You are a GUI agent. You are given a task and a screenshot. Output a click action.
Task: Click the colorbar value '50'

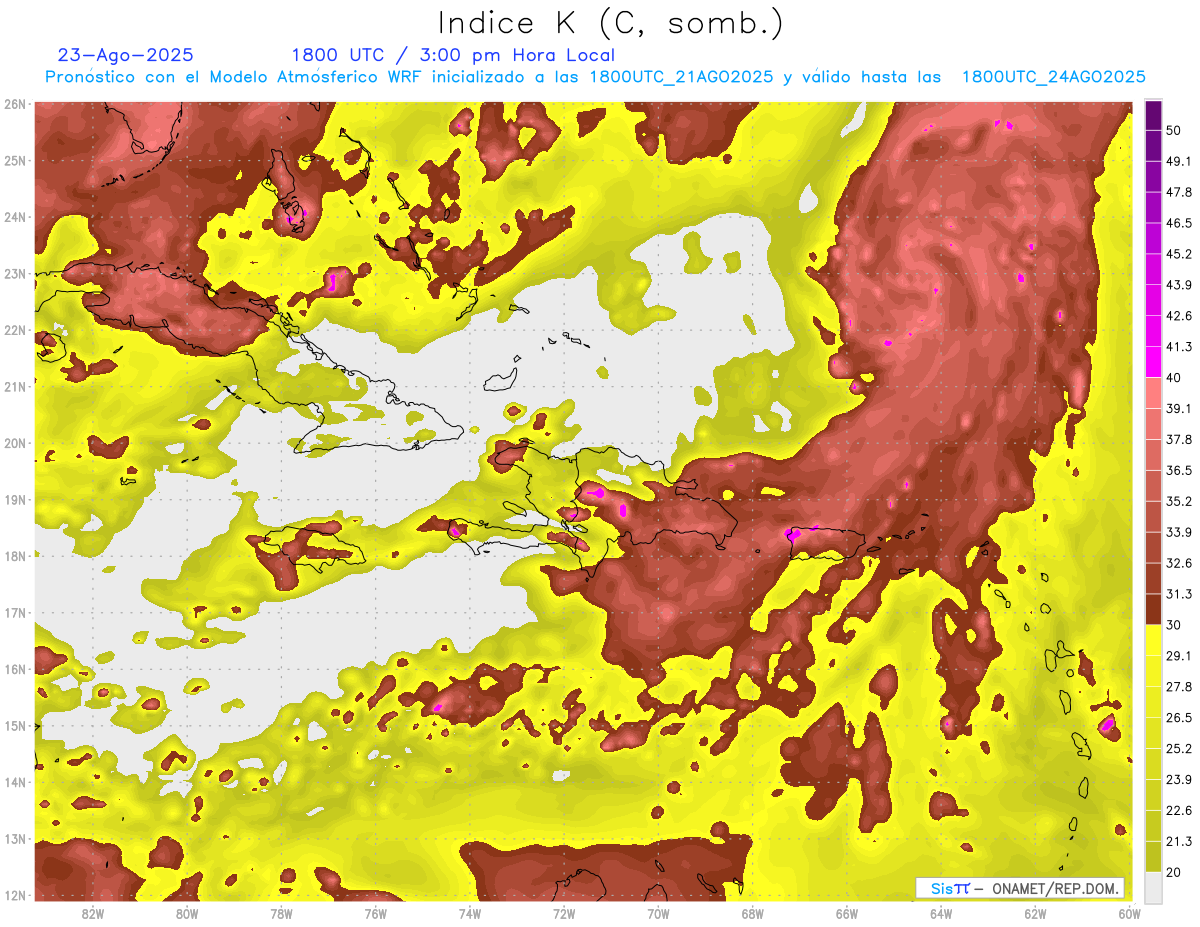click(1174, 130)
